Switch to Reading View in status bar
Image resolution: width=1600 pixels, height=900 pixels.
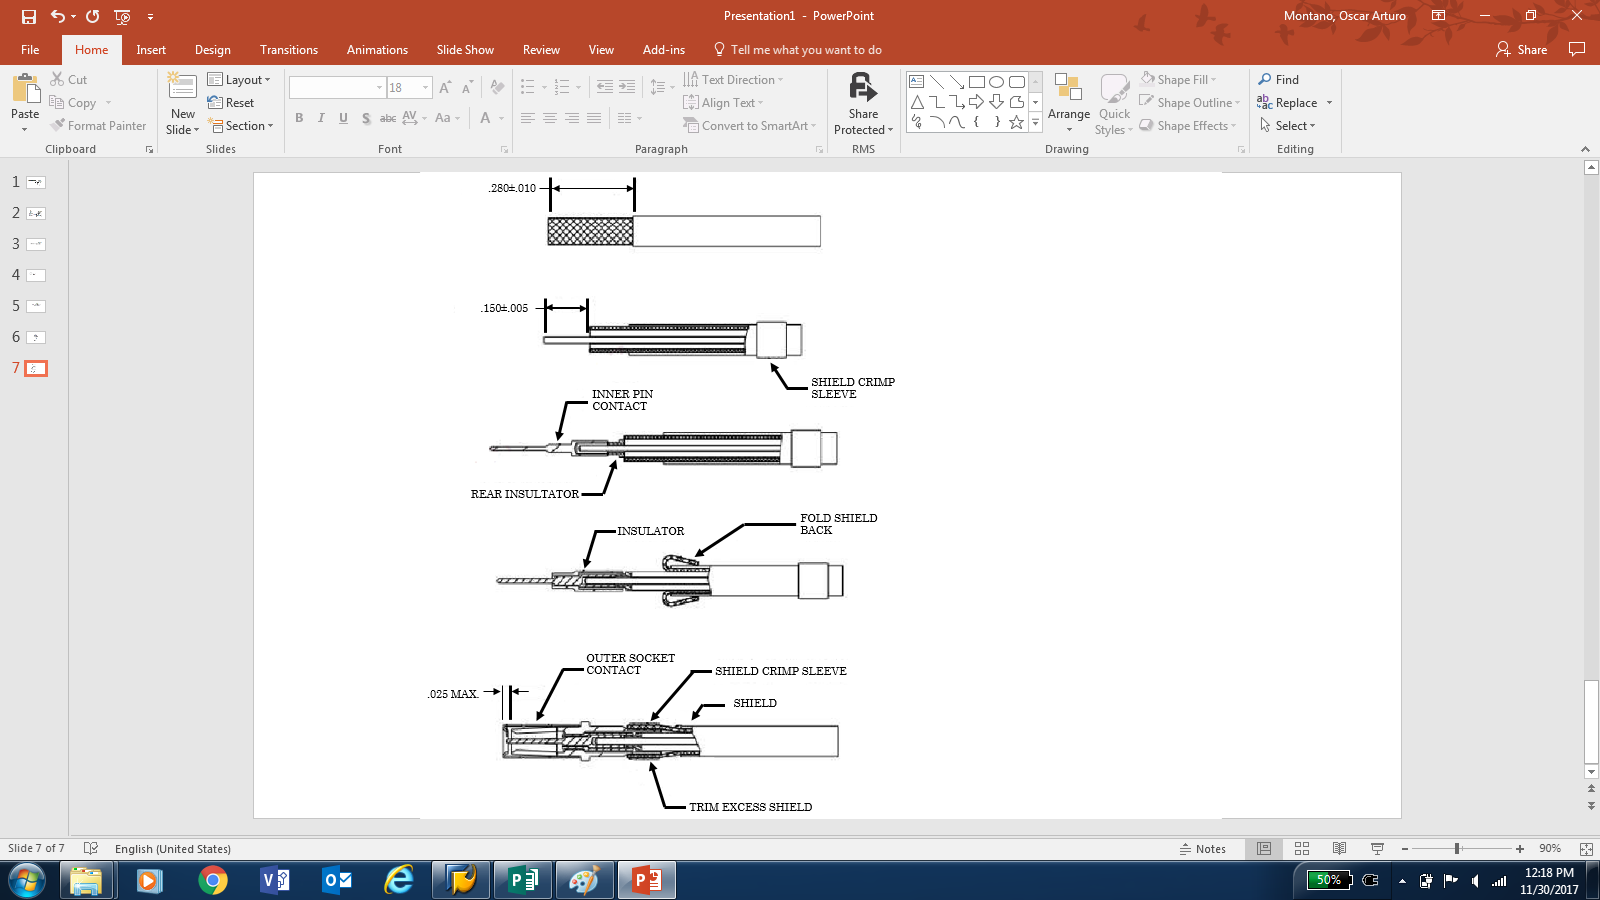(1339, 848)
